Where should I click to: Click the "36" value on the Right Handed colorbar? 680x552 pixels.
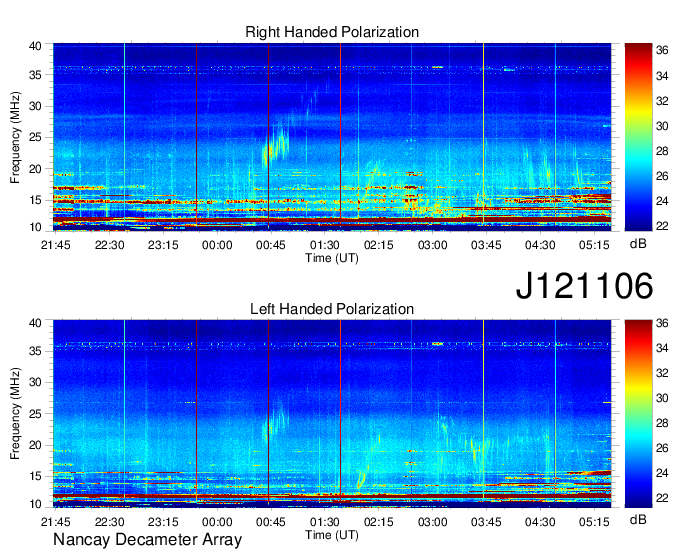pyautogui.click(x=662, y=51)
